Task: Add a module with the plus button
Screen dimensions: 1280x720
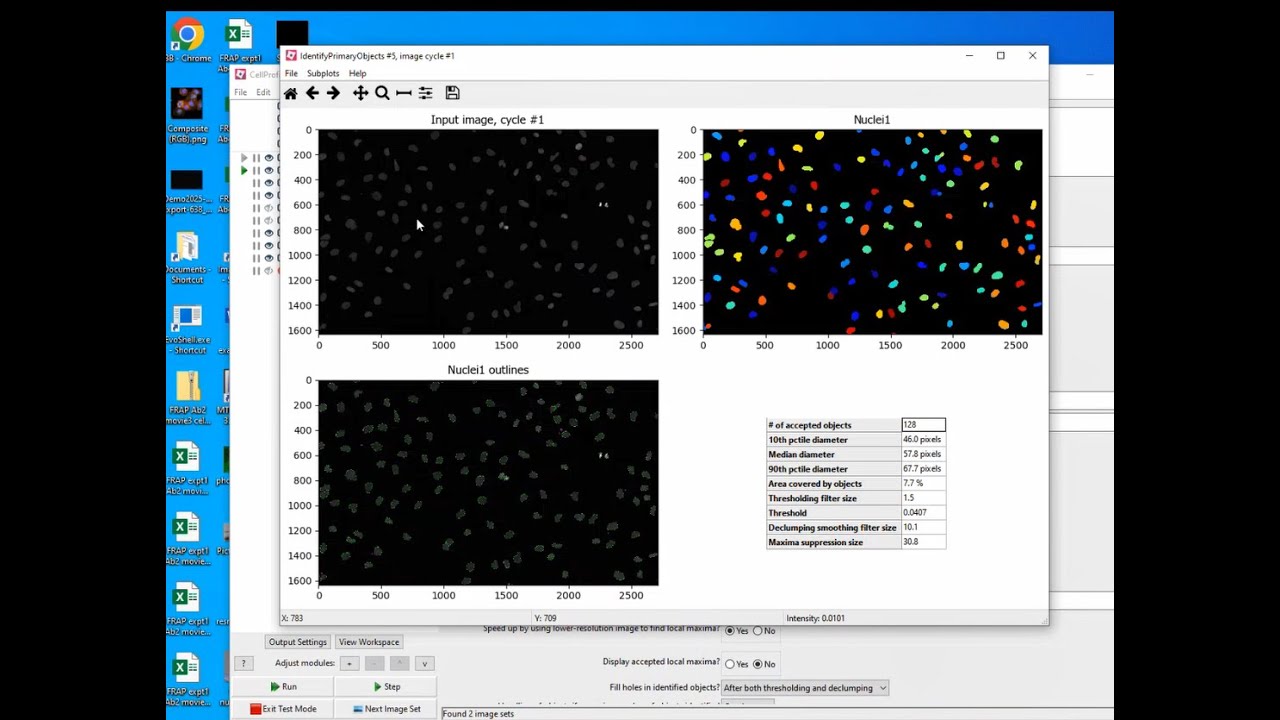Action: [x=349, y=663]
